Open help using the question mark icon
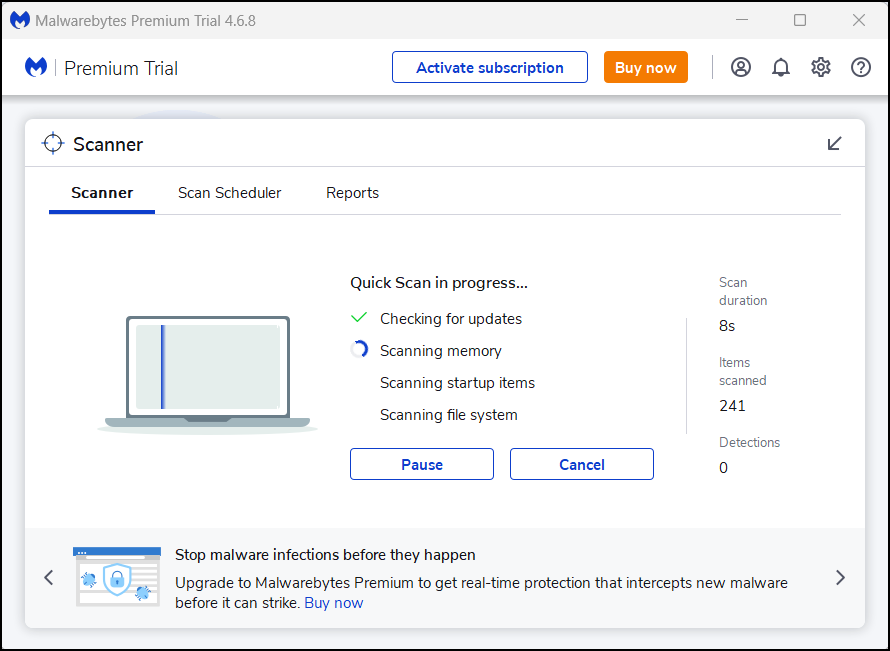This screenshot has width=890, height=651. click(x=861, y=67)
